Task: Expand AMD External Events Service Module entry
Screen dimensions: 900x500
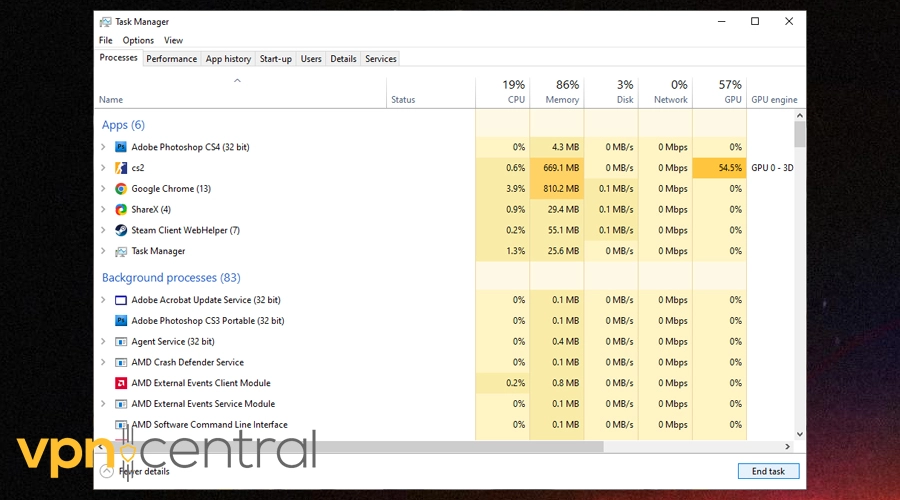Action: point(103,404)
